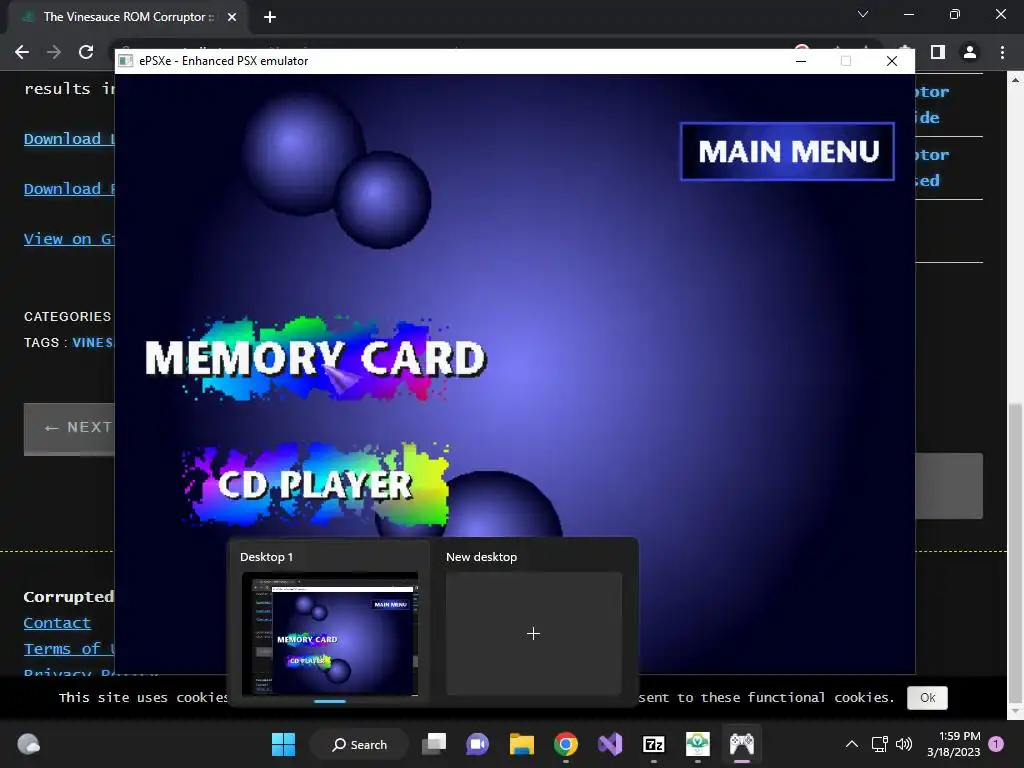Launch the Teams Chat taskbar icon
1024x768 pixels.
(x=477, y=744)
